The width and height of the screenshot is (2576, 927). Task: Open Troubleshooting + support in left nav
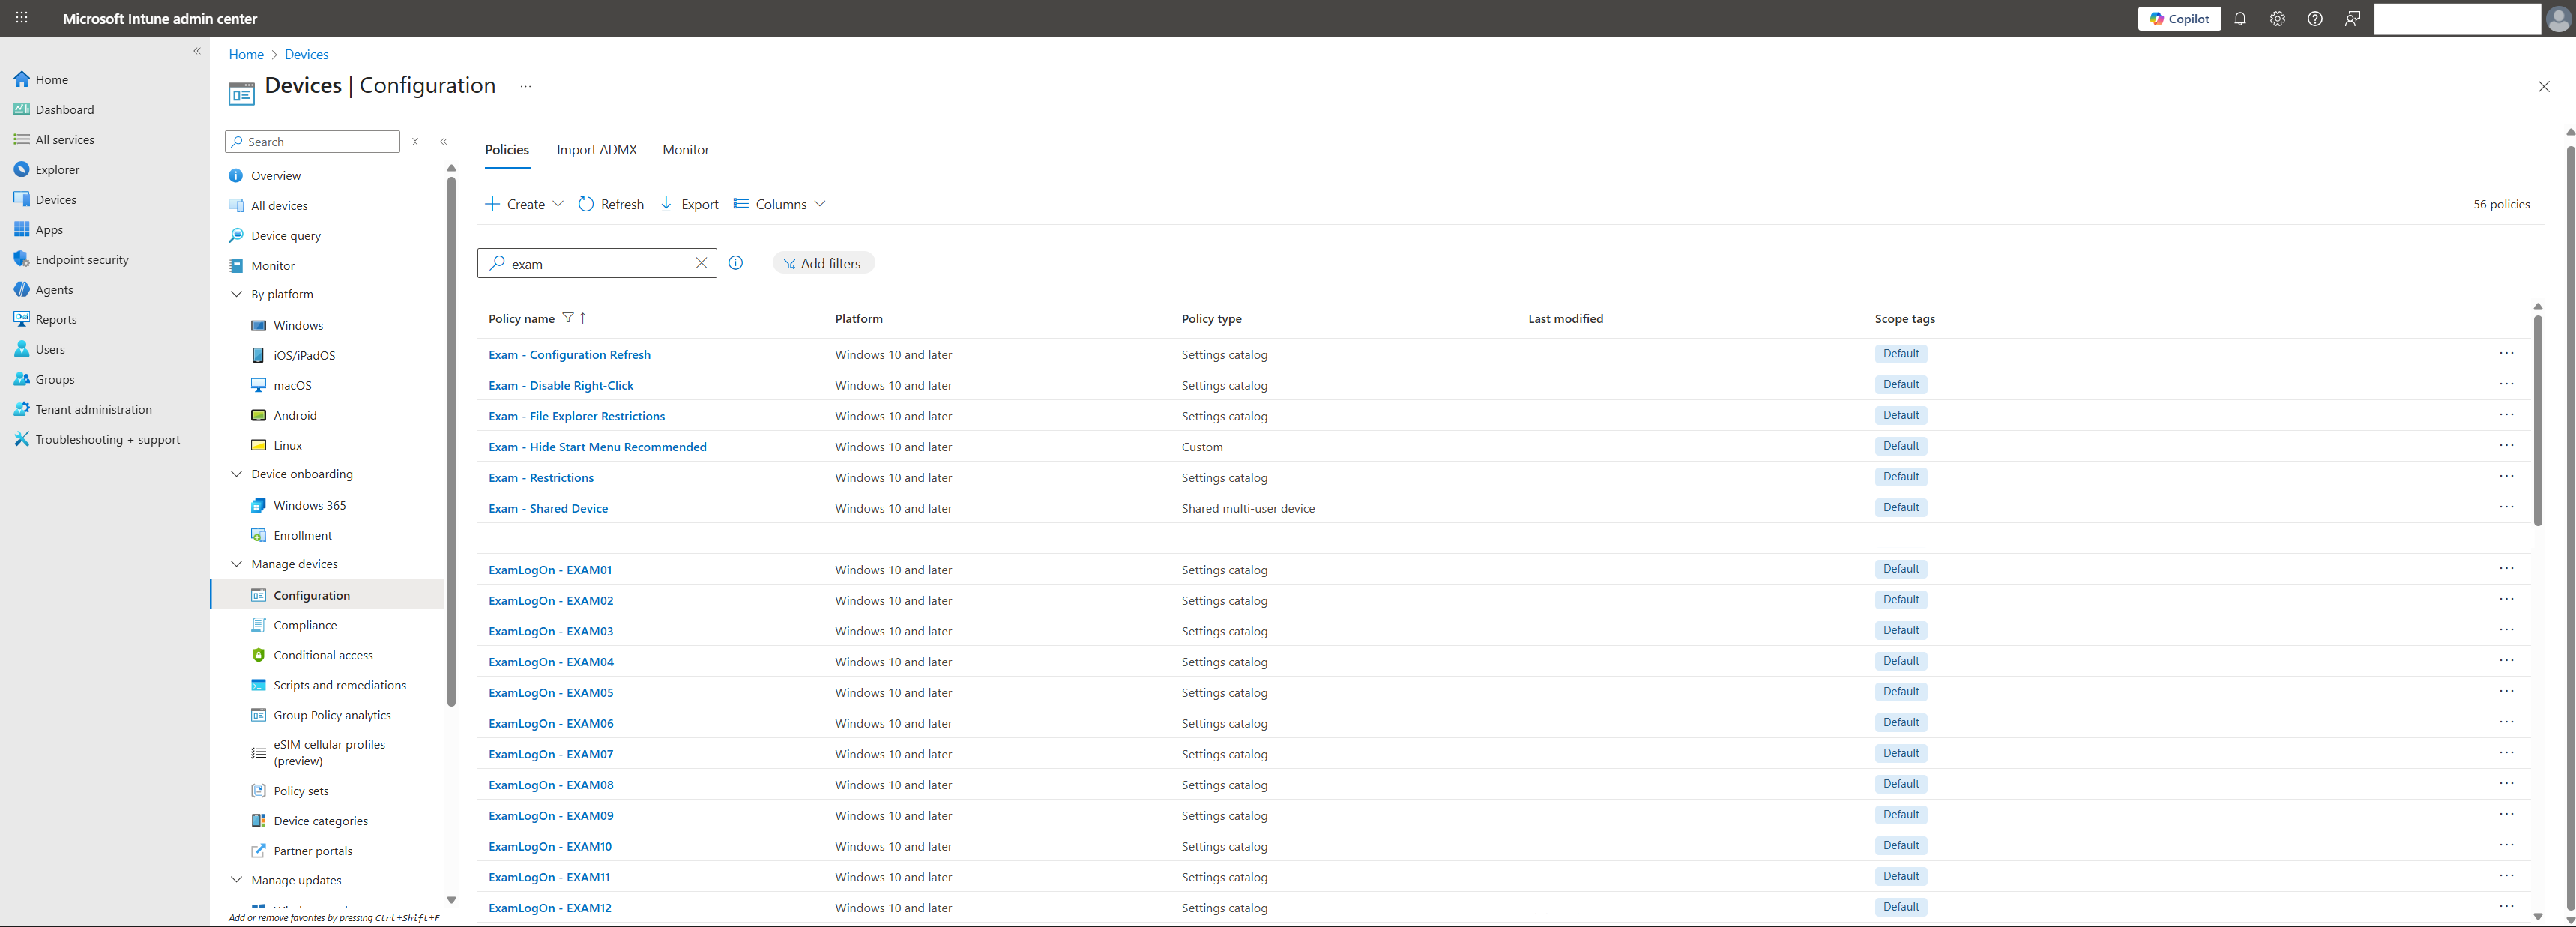[x=107, y=439]
